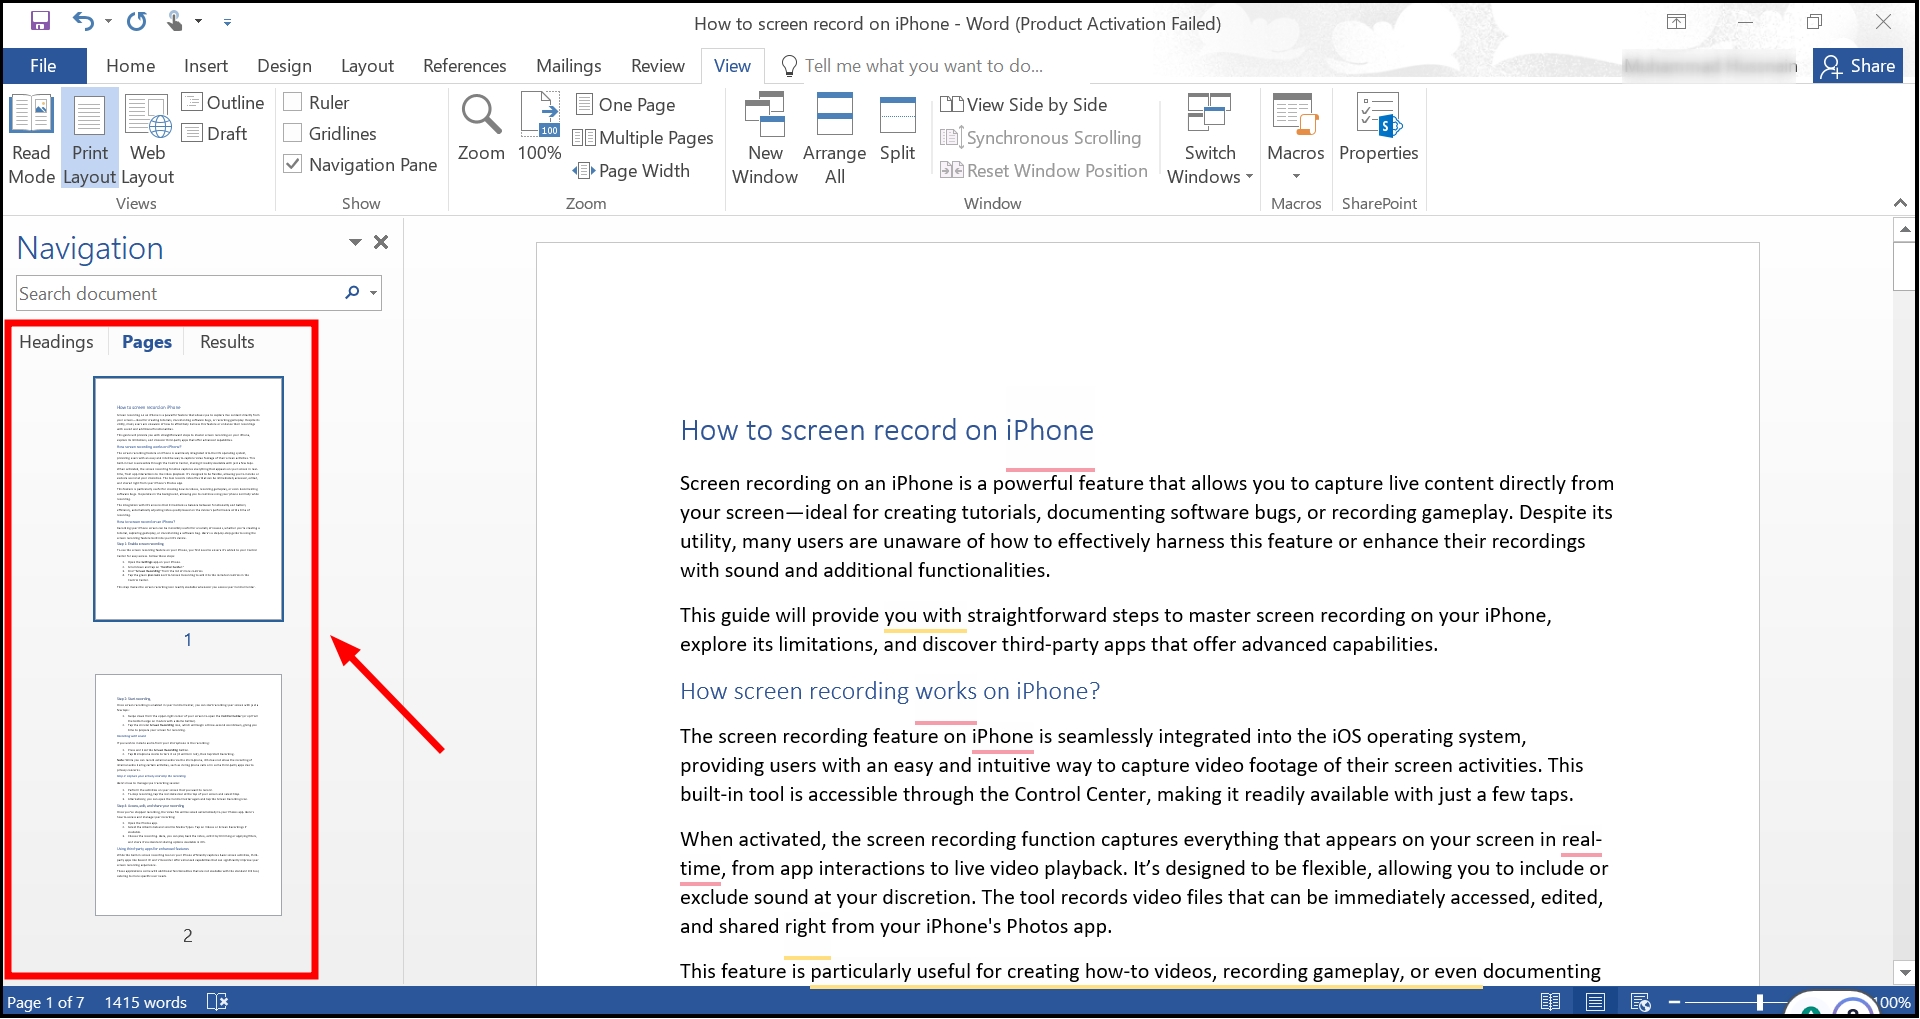Click the Share button
Image resolution: width=1920 pixels, height=1019 pixels.
pyautogui.click(x=1858, y=66)
